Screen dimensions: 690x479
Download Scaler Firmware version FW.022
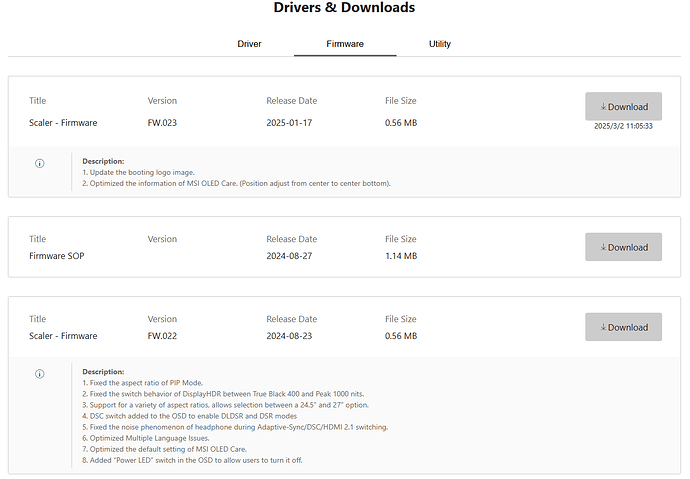pos(623,327)
